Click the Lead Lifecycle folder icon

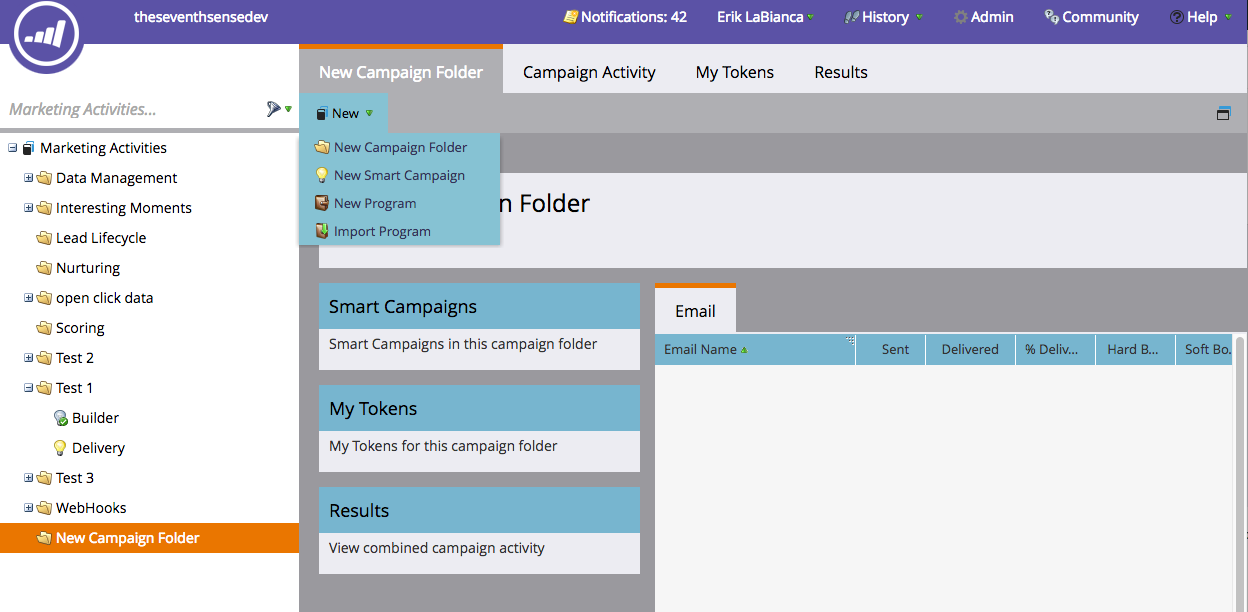coord(44,238)
